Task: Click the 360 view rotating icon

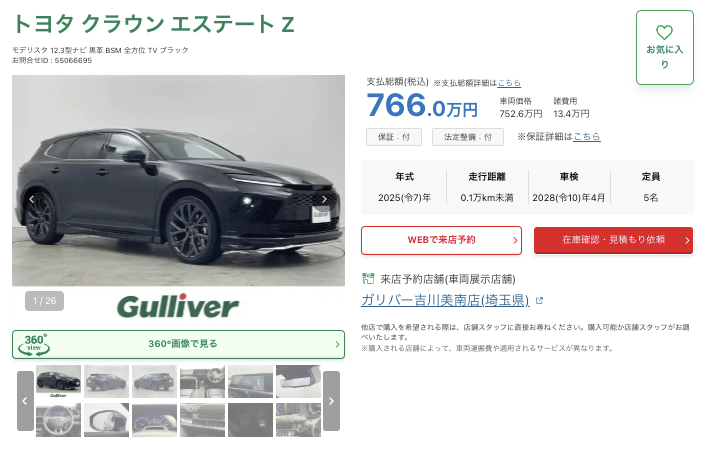Action: (34, 345)
